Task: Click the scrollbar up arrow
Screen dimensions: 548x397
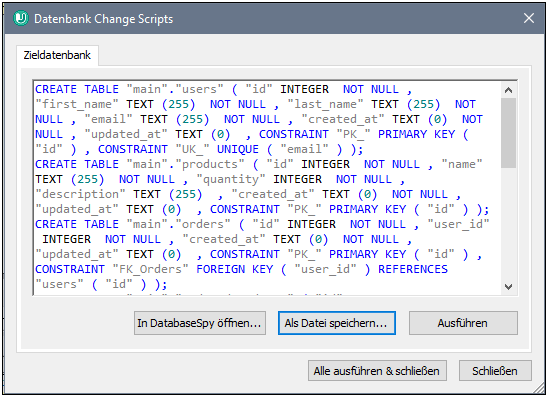Action: tap(509, 90)
